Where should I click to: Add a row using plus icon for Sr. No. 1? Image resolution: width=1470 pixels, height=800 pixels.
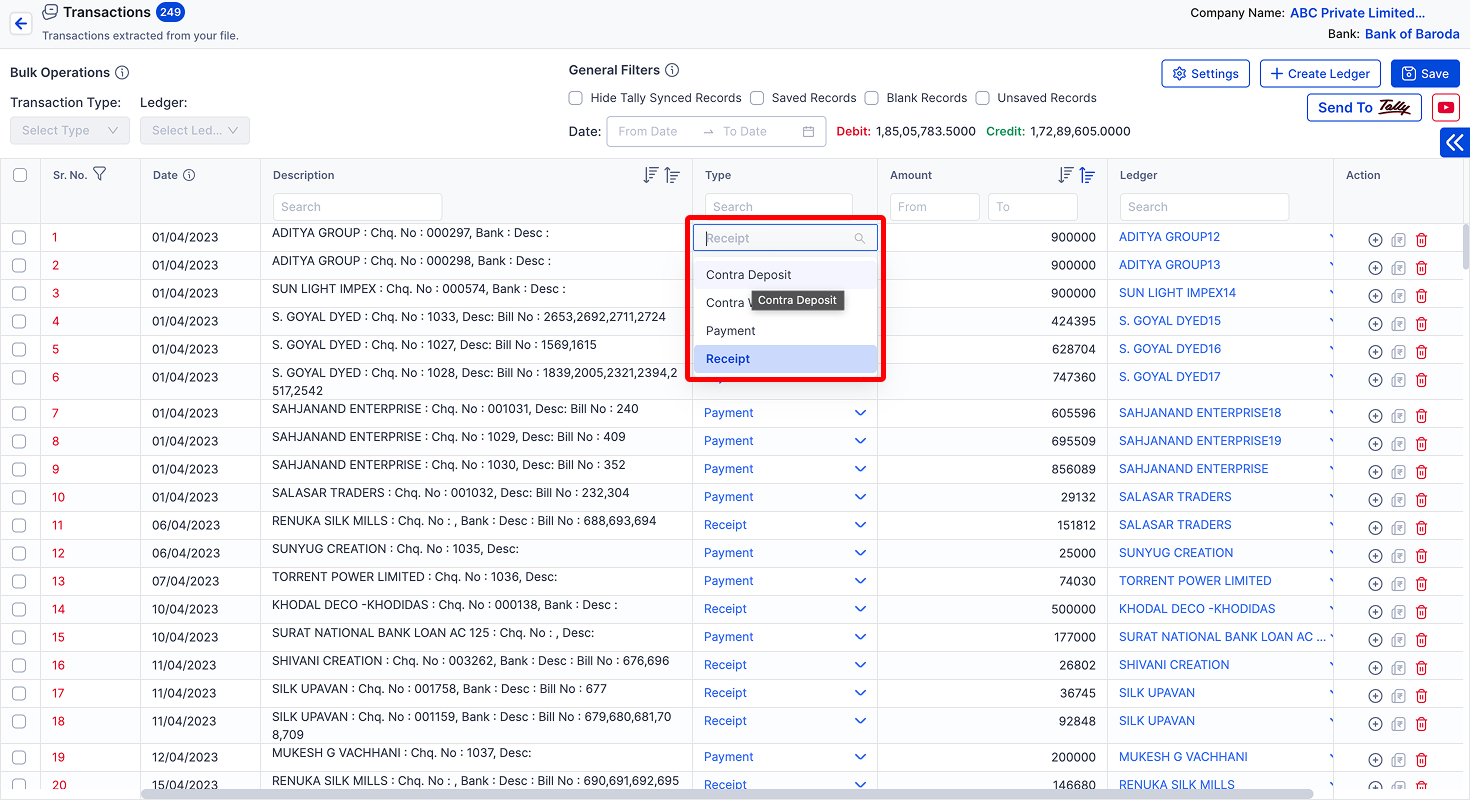tap(1375, 240)
